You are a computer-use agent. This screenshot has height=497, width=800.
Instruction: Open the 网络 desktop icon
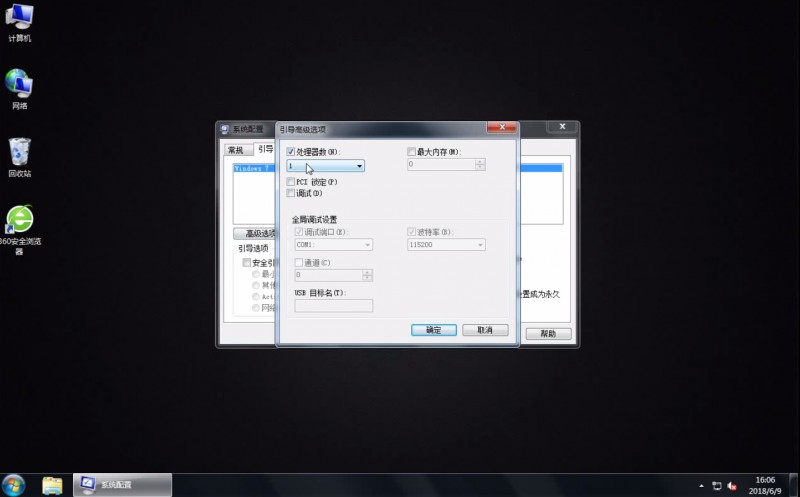(x=19, y=89)
